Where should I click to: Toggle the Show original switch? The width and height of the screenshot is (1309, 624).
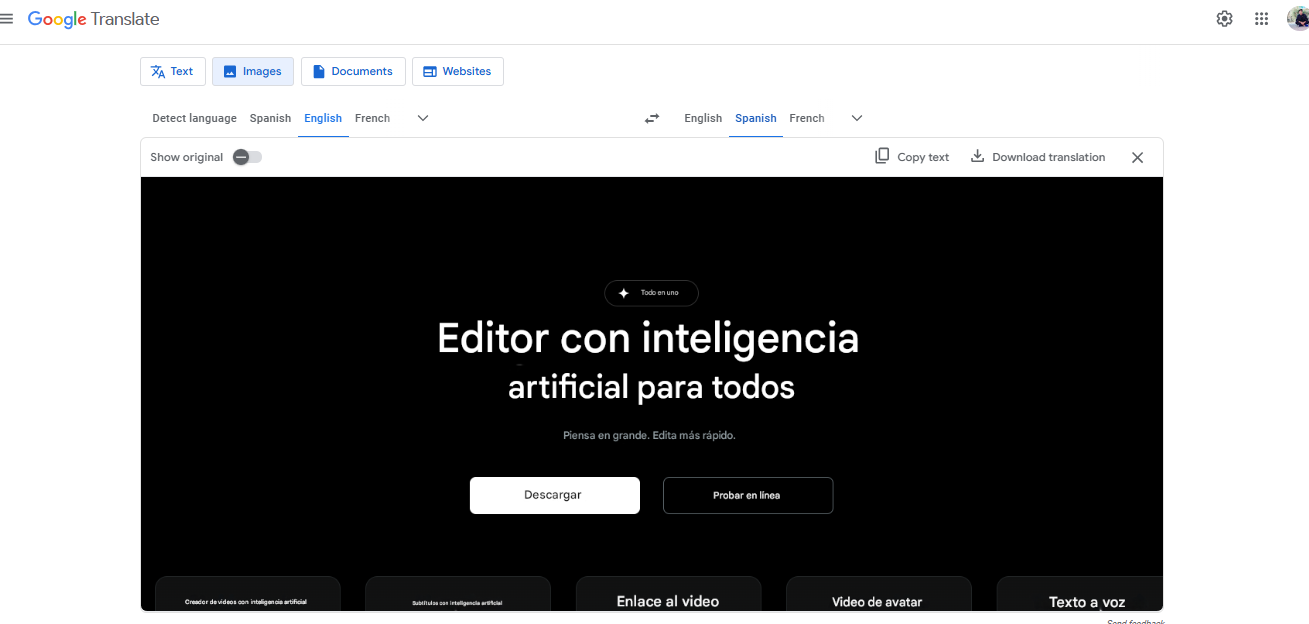point(247,157)
